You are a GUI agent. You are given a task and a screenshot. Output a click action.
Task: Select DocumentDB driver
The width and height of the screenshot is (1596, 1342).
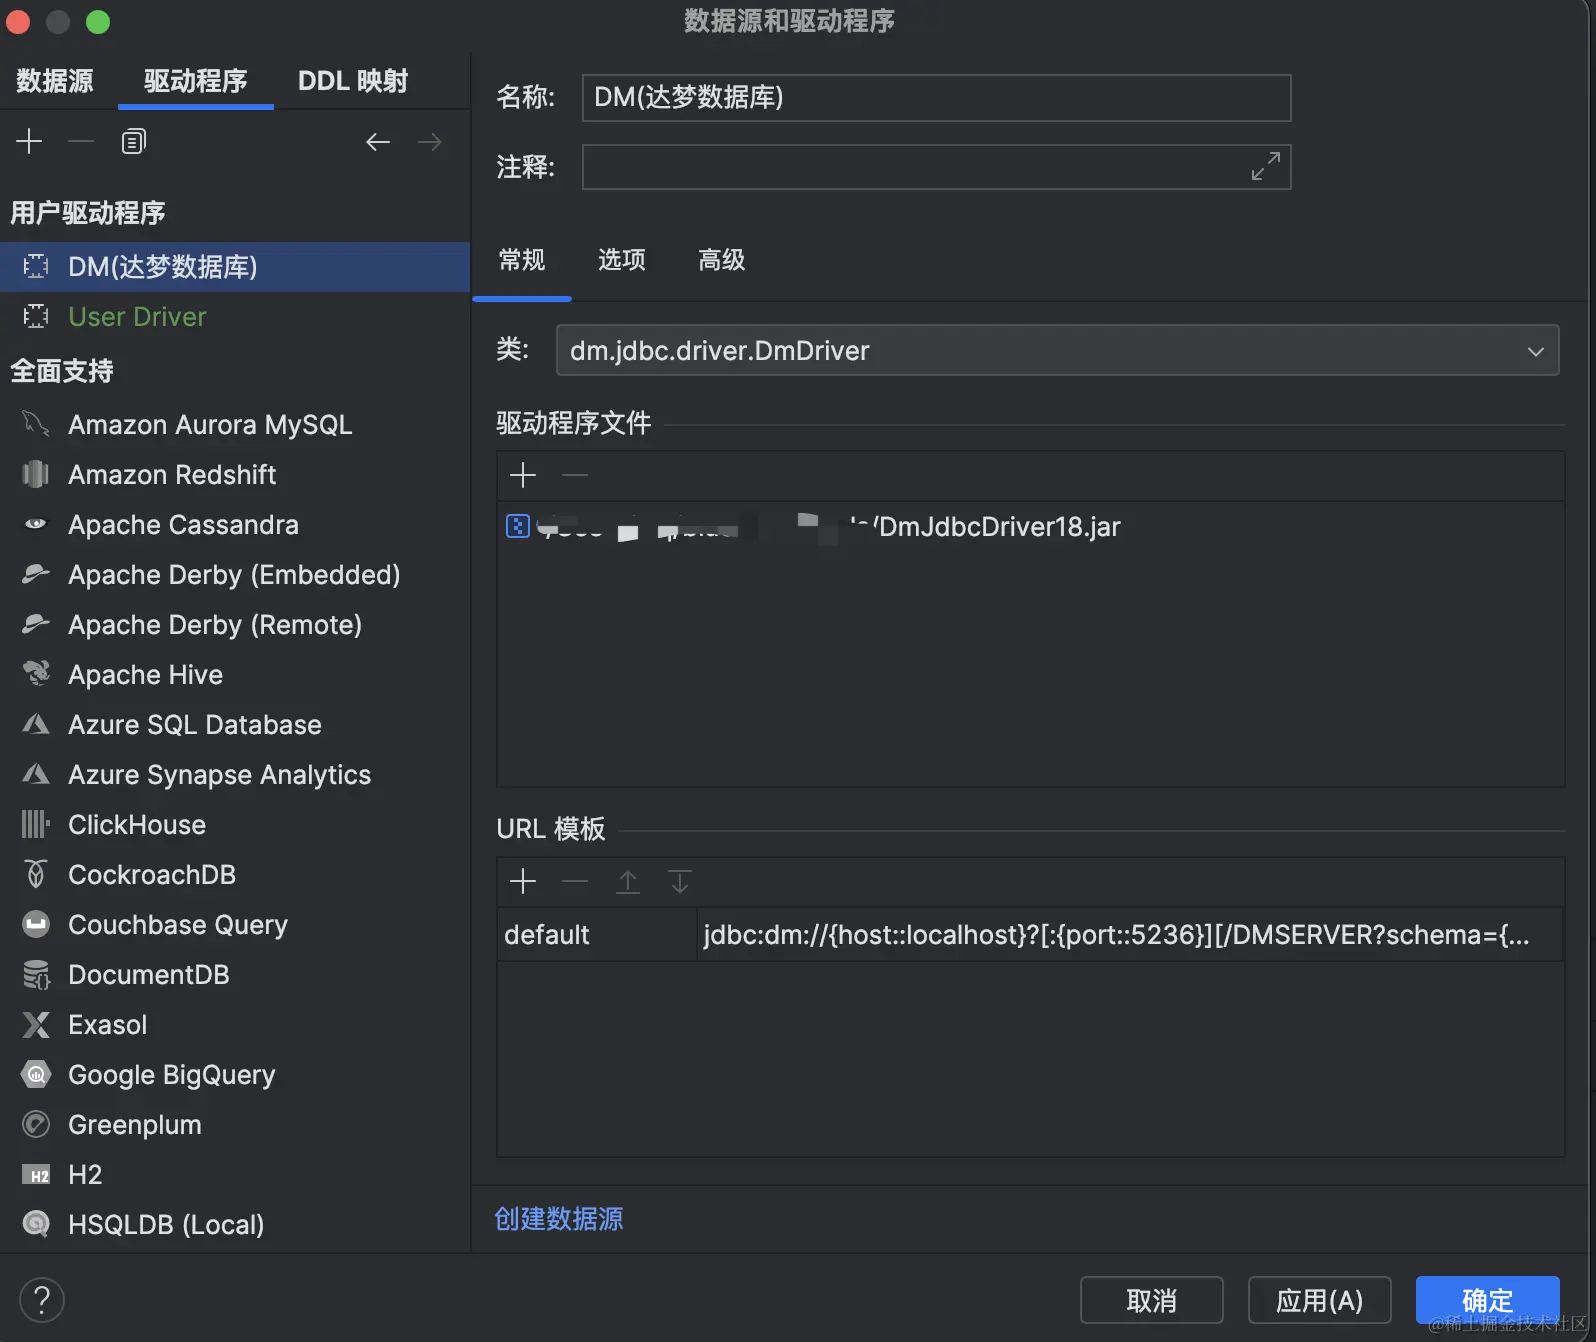point(235,974)
